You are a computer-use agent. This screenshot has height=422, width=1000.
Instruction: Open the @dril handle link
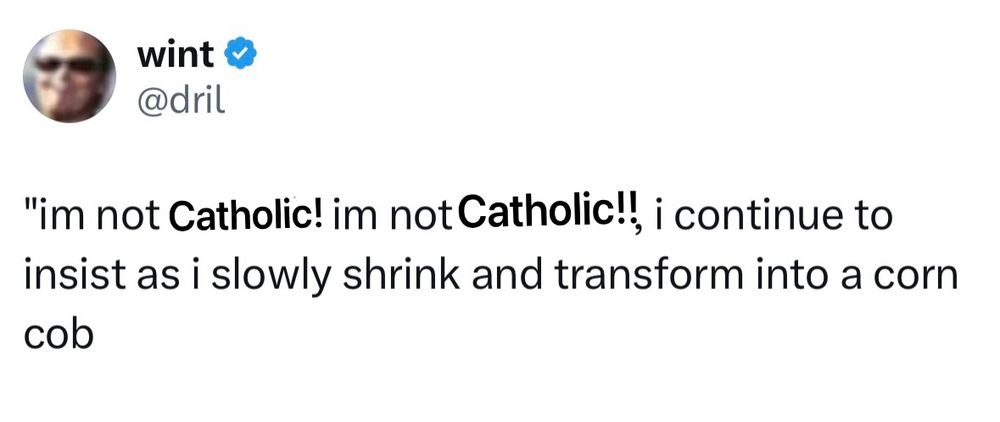pos(179,99)
